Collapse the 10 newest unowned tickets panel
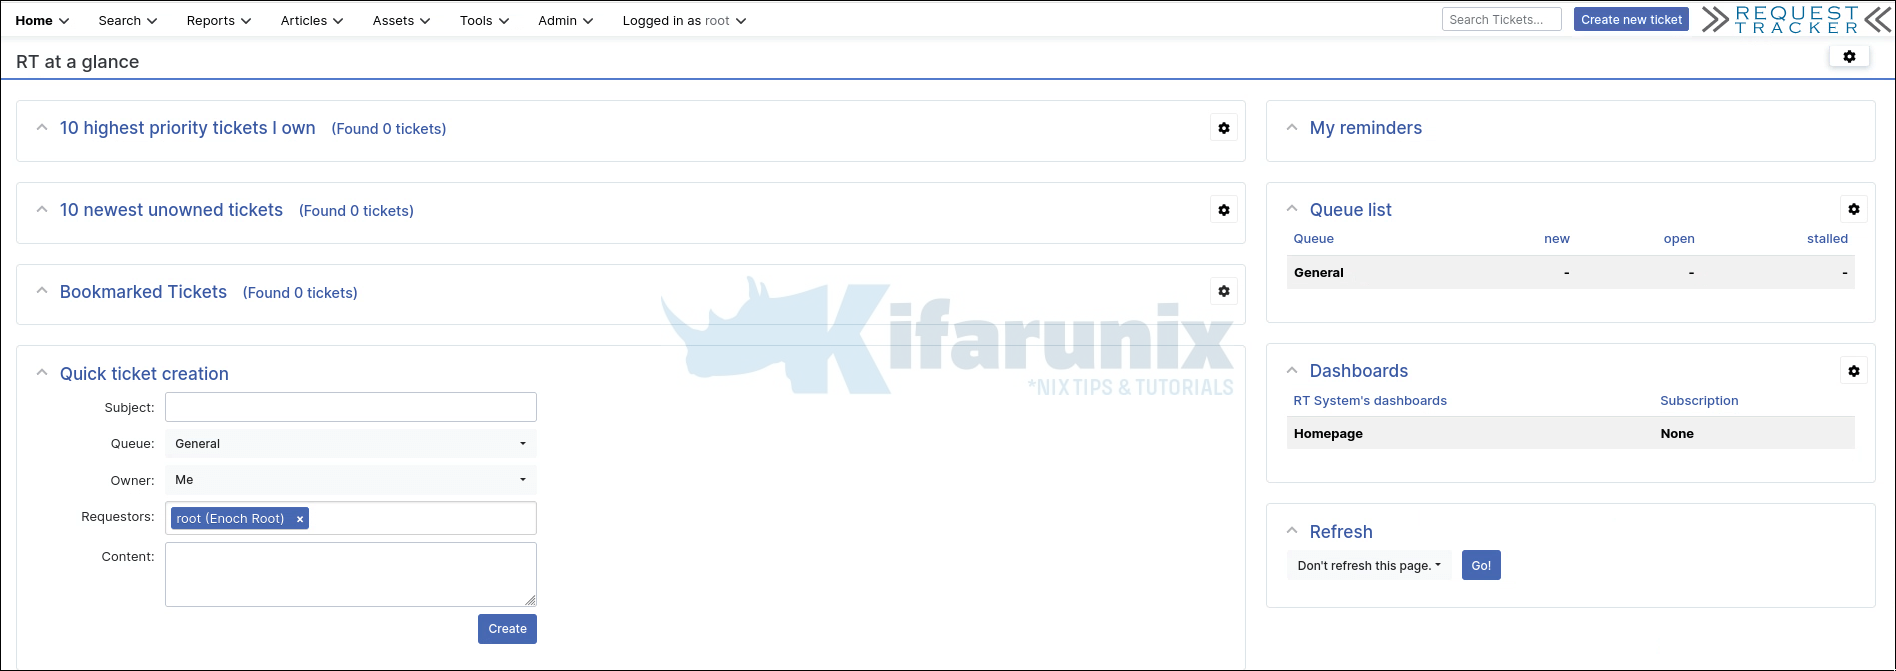The width and height of the screenshot is (1896, 671). point(42,210)
